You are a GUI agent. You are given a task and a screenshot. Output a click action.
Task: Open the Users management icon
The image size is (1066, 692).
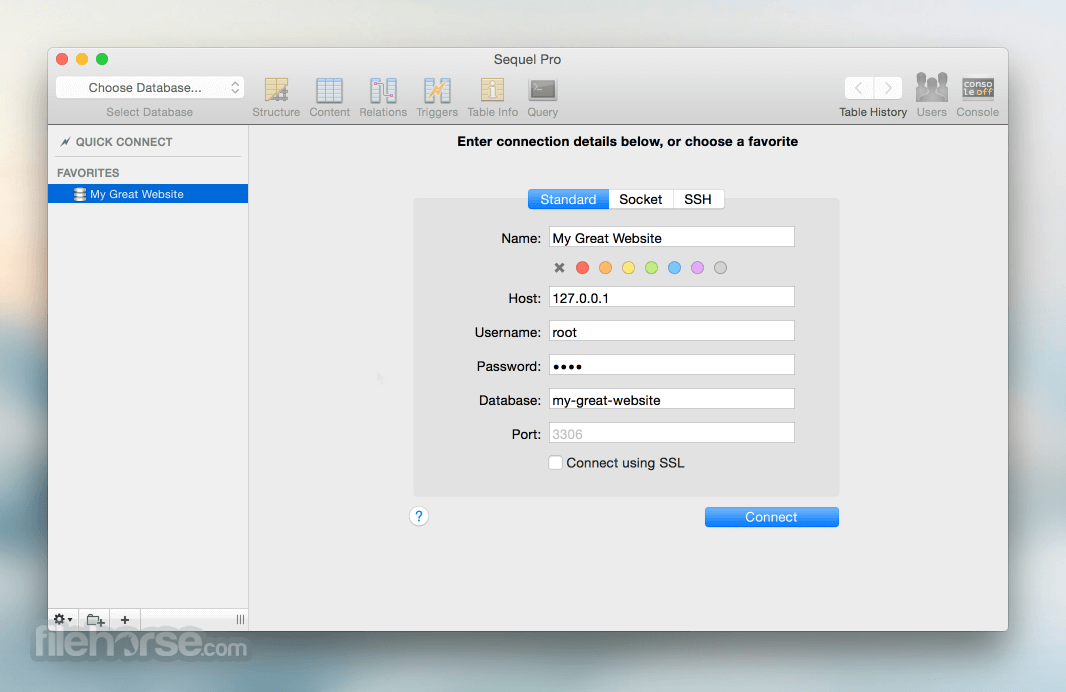(x=931, y=90)
